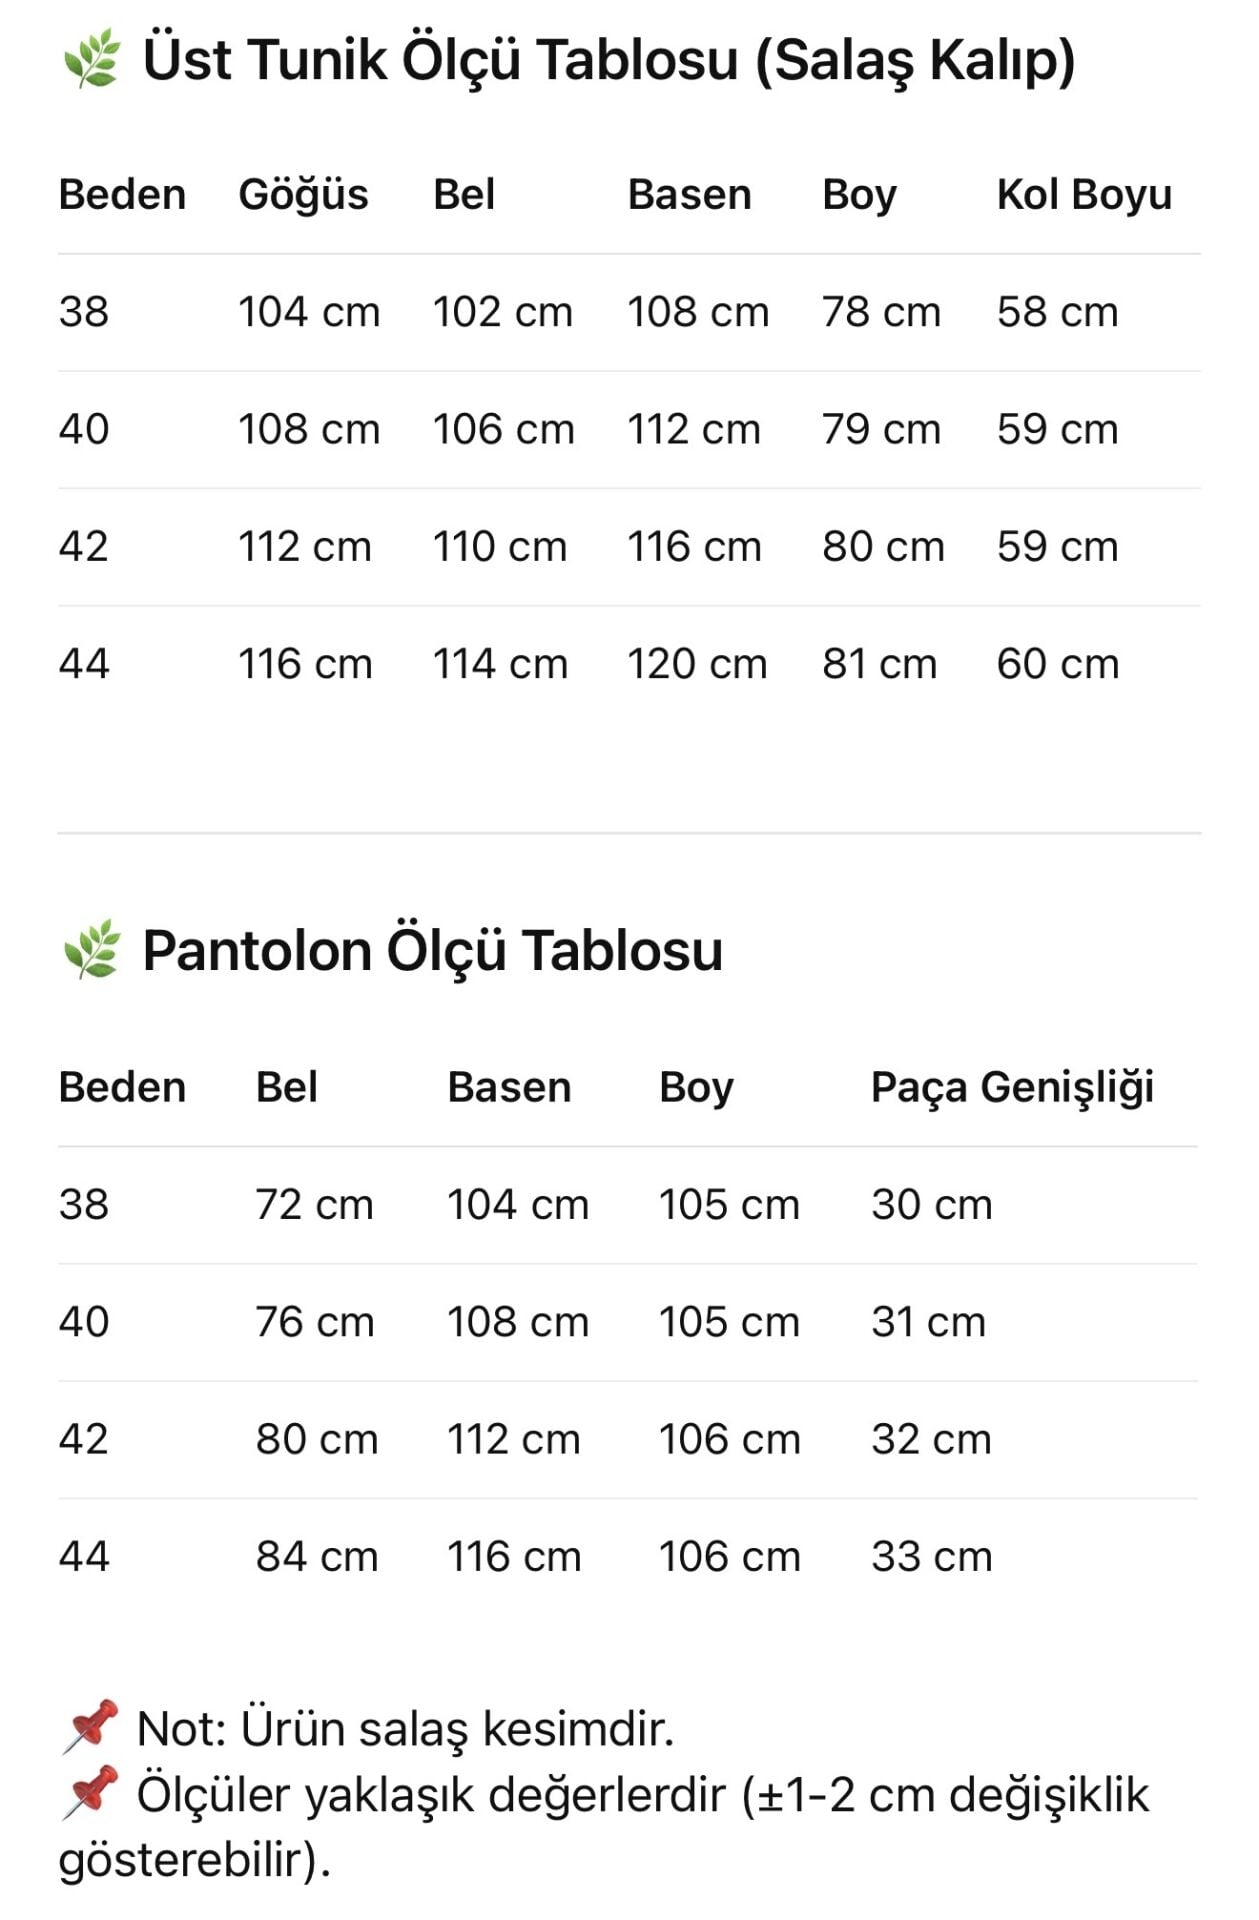Click the 'Ölçüler yaklaşık değerlerdir' note
Image resolution: width=1259 pixels, height=1920 pixels.
[x=642, y=1794]
